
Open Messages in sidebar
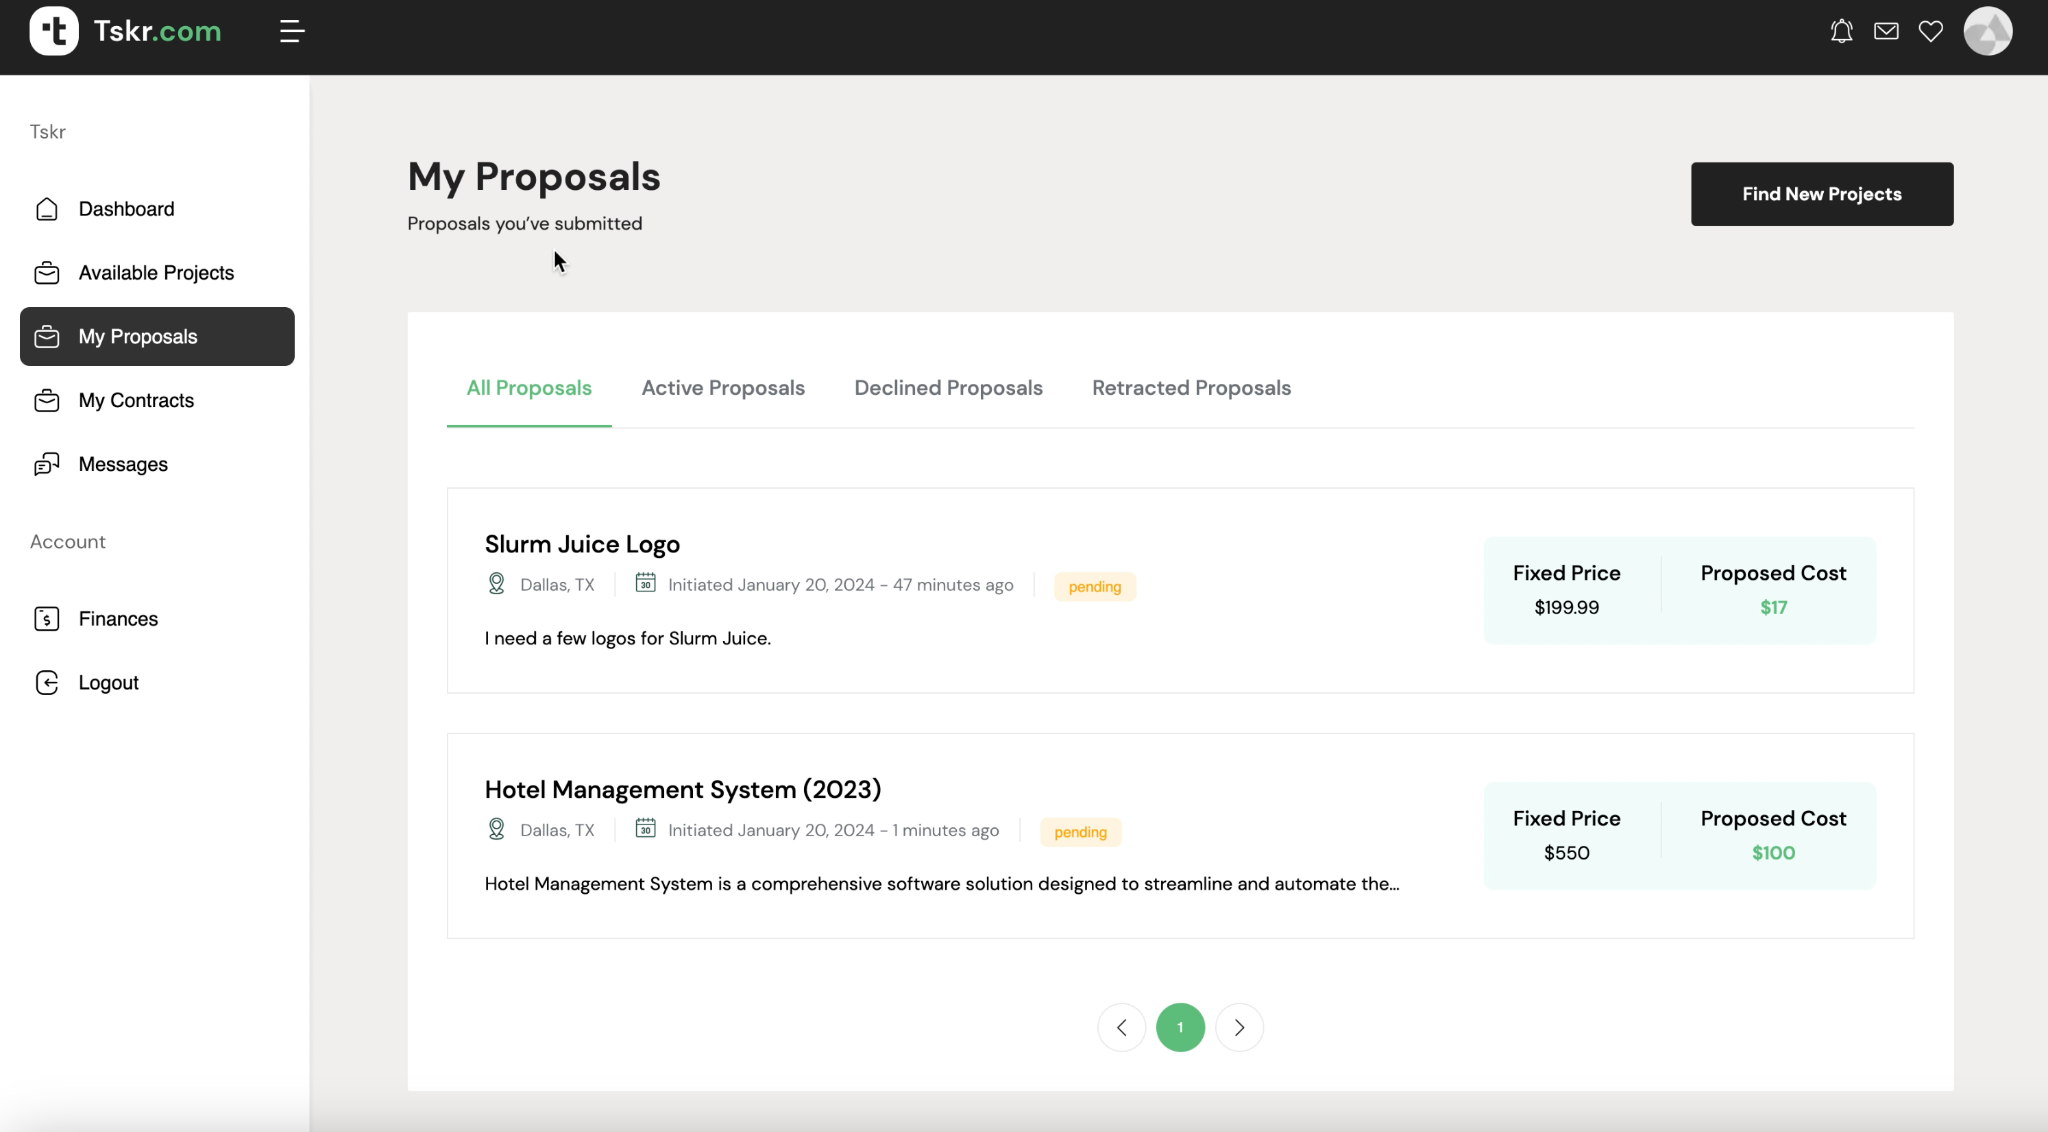click(x=123, y=465)
